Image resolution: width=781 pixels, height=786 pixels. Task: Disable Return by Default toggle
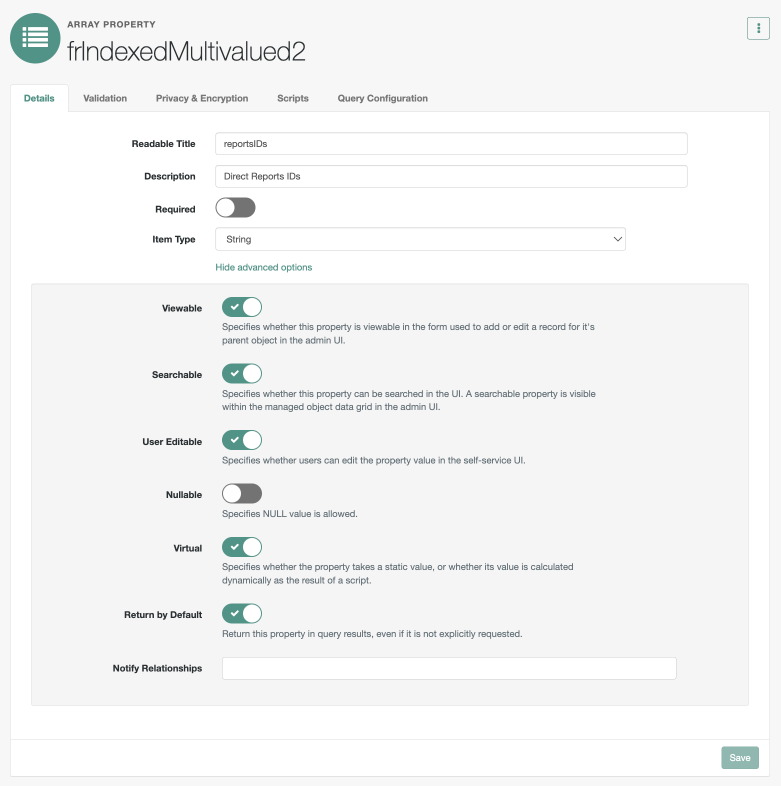tap(242, 613)
